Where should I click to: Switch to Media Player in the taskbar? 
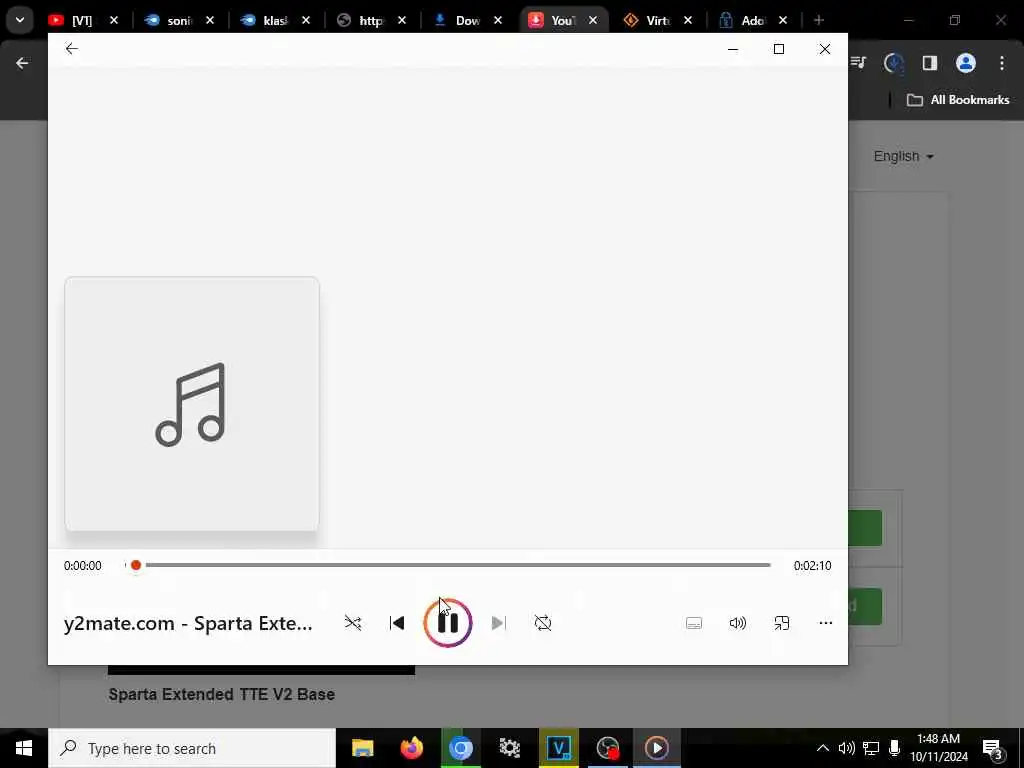coord(657,748)
